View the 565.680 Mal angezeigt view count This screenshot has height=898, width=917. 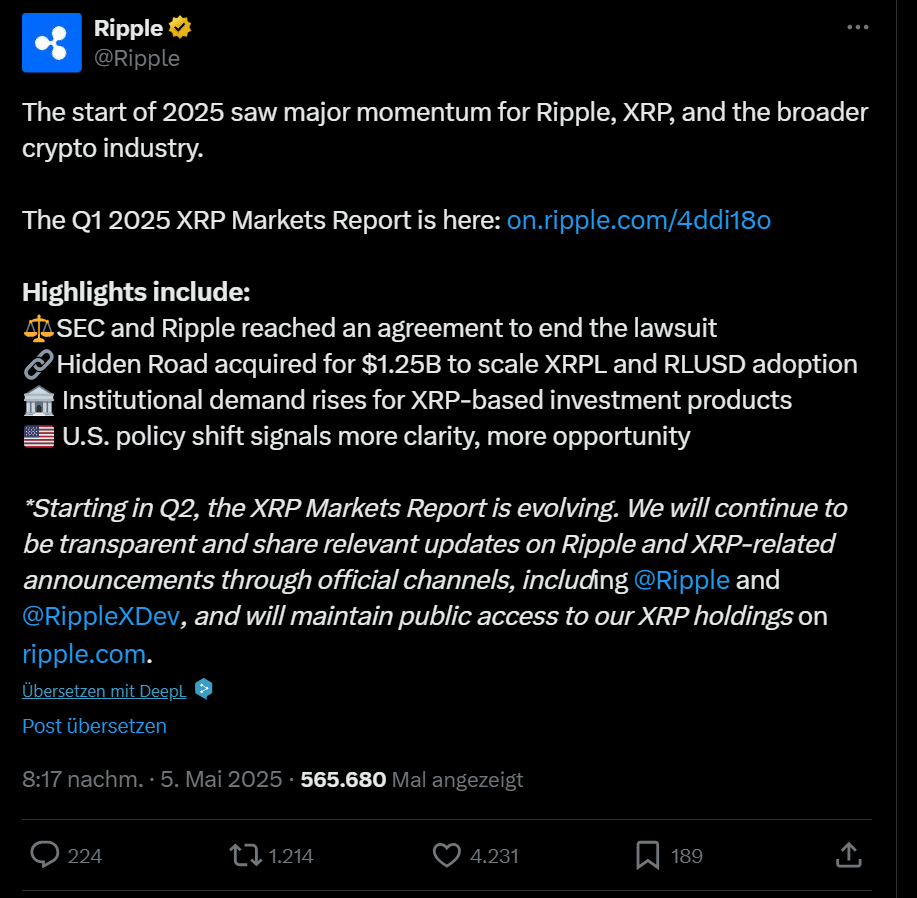411,779
